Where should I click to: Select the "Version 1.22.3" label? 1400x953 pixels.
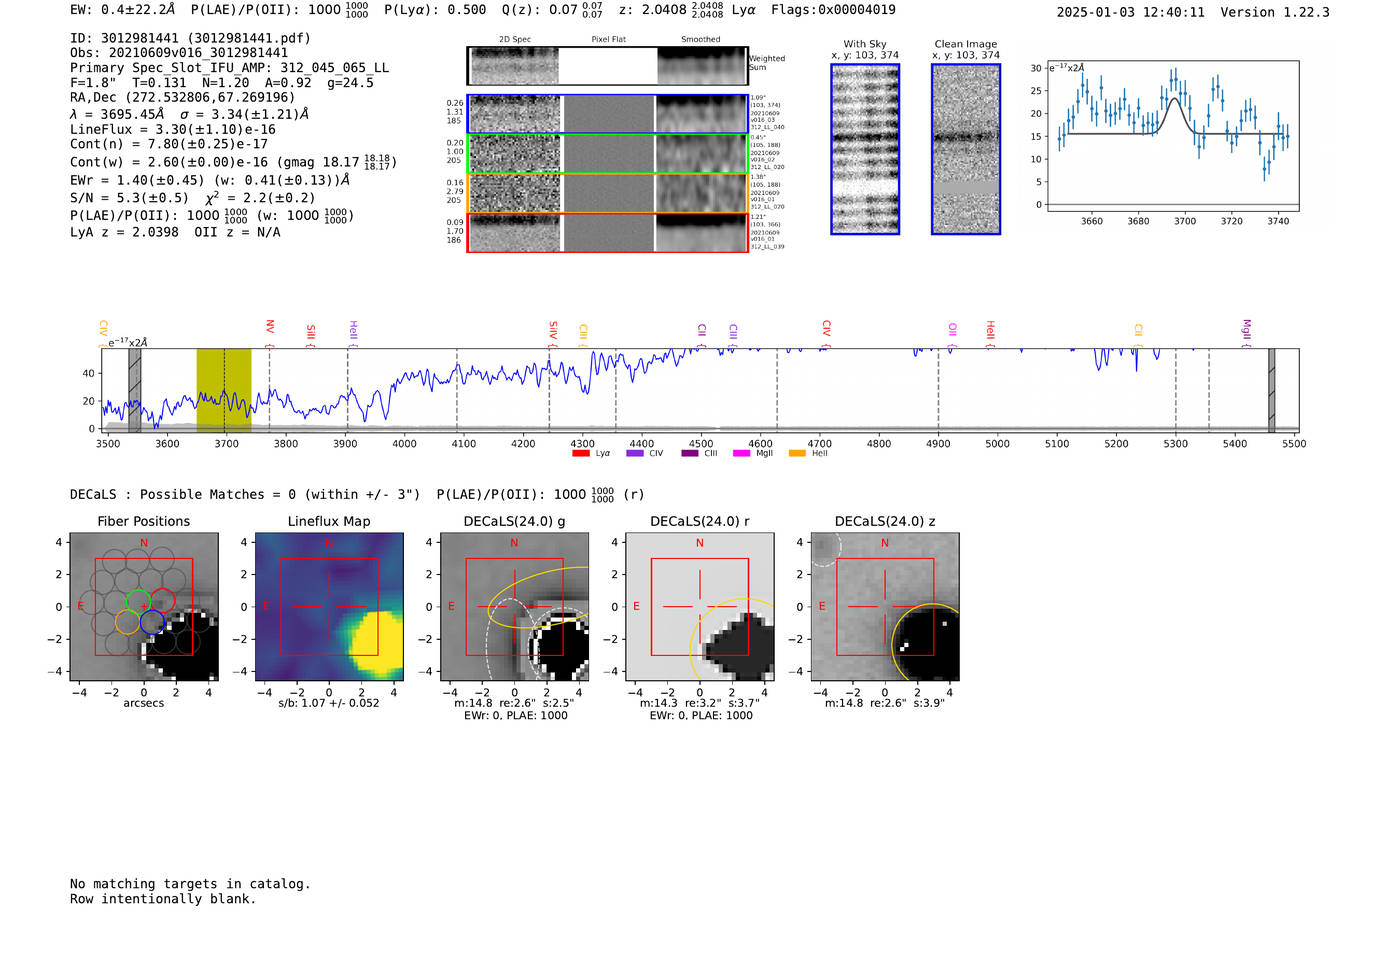pyautogui.click(x=1275, y=13)
